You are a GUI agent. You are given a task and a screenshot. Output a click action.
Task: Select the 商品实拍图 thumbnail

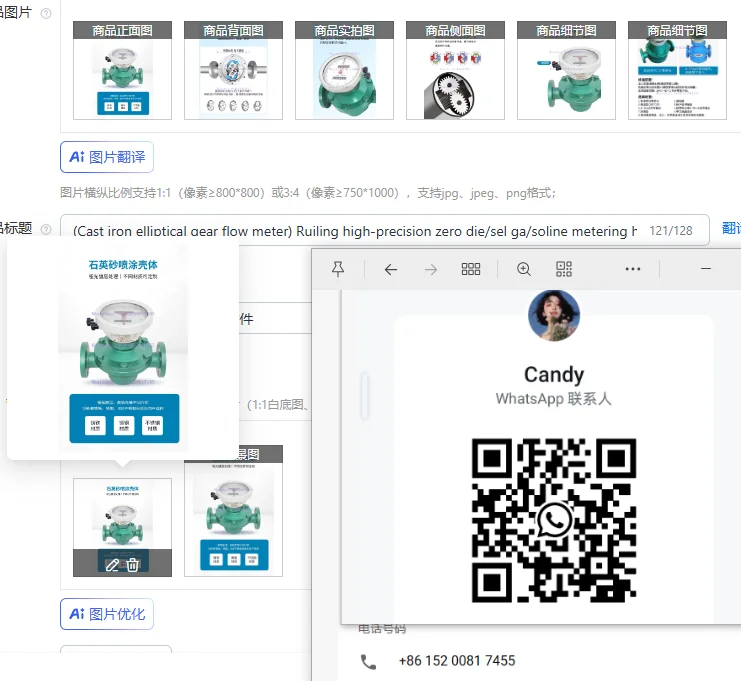345,70
